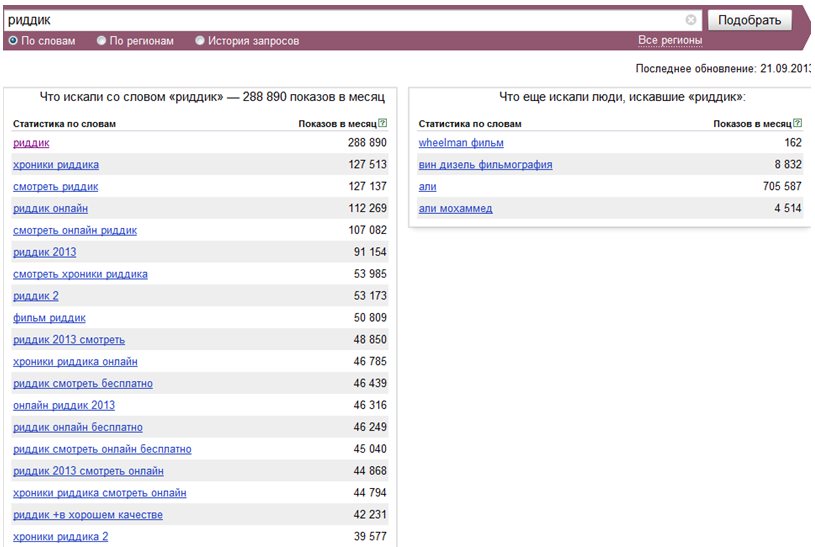
Task: Clear the search field with the X icon
Action: (691, 20)
